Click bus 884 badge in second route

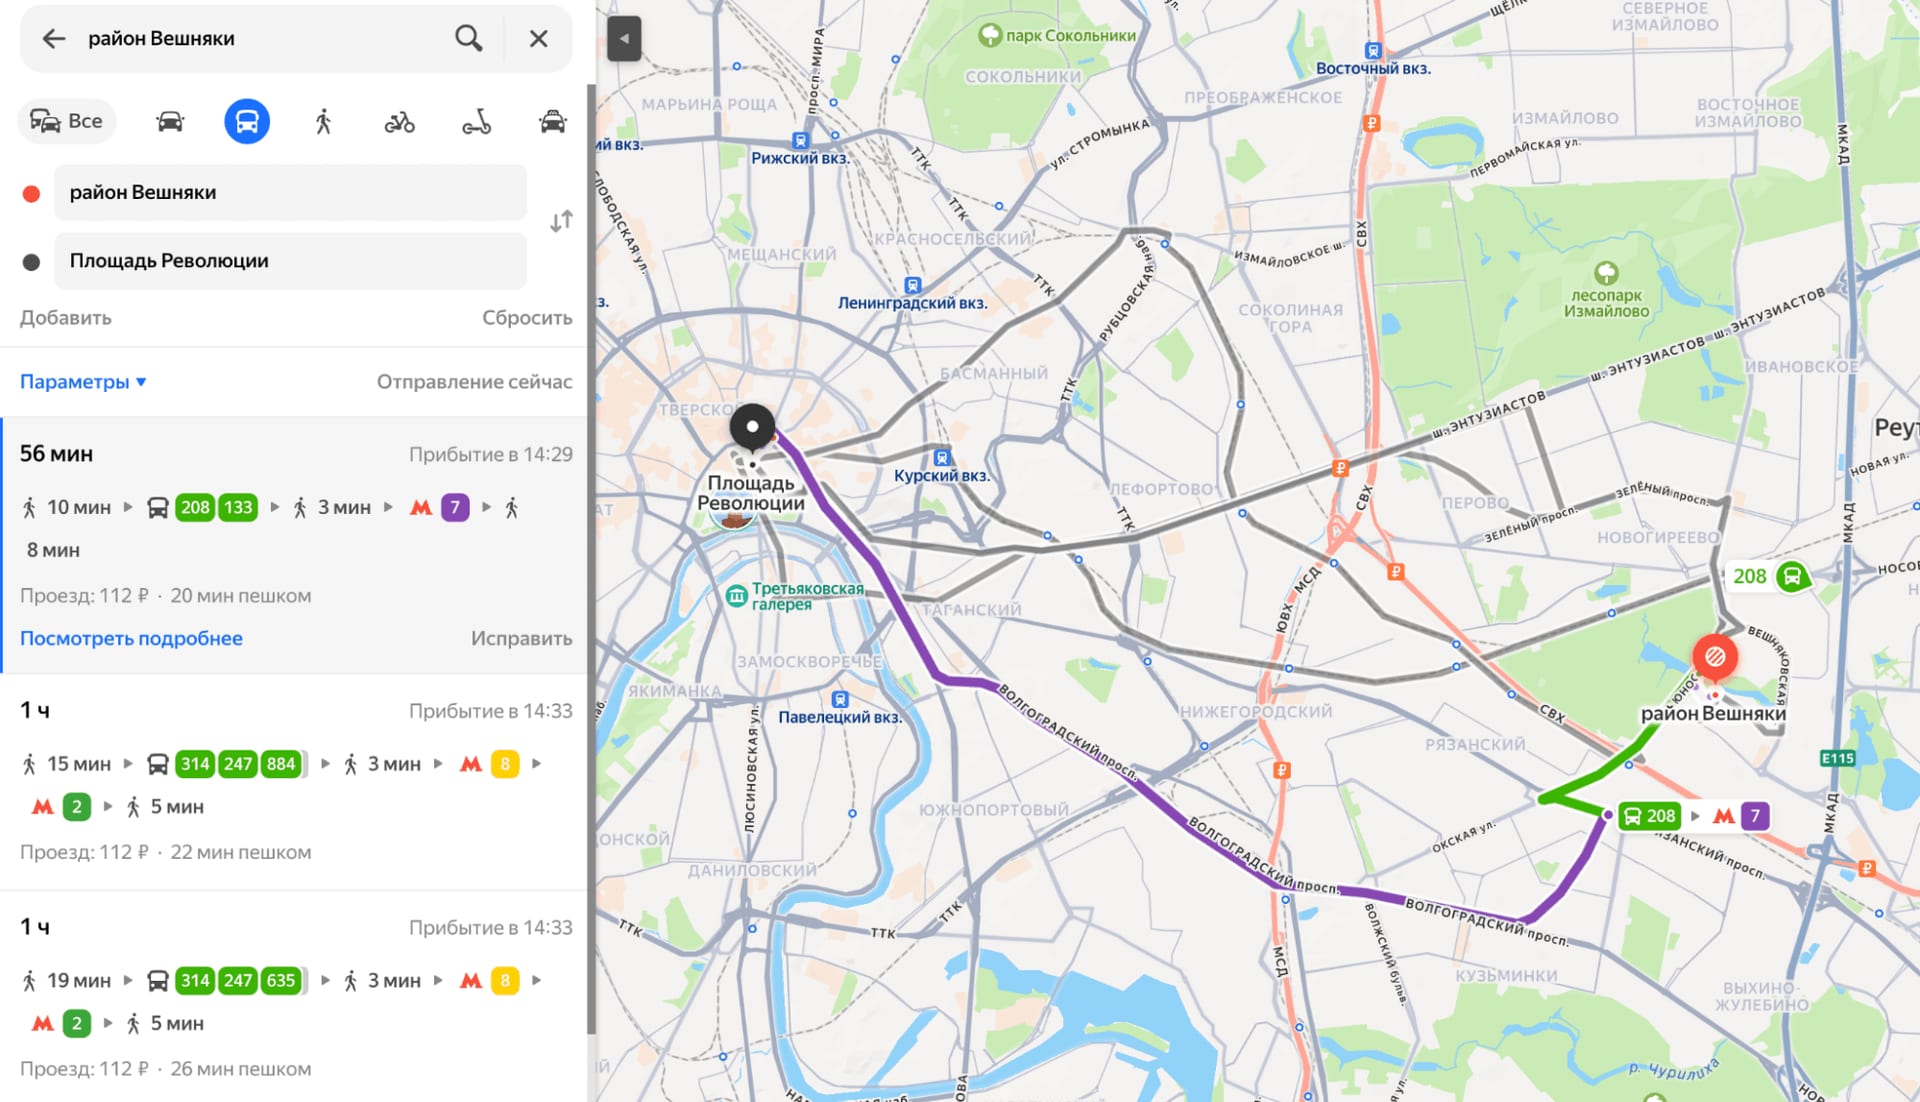[x=281, y=765]
